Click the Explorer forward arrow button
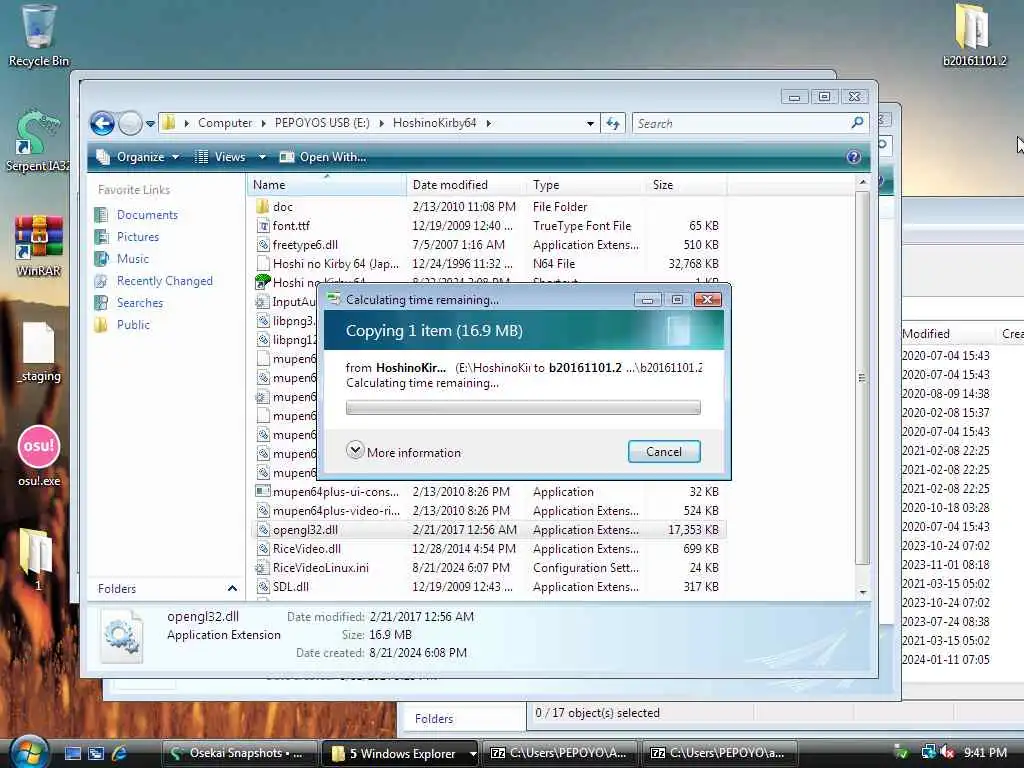This screenshot has height=768, width=1024. tap(130, 123)
